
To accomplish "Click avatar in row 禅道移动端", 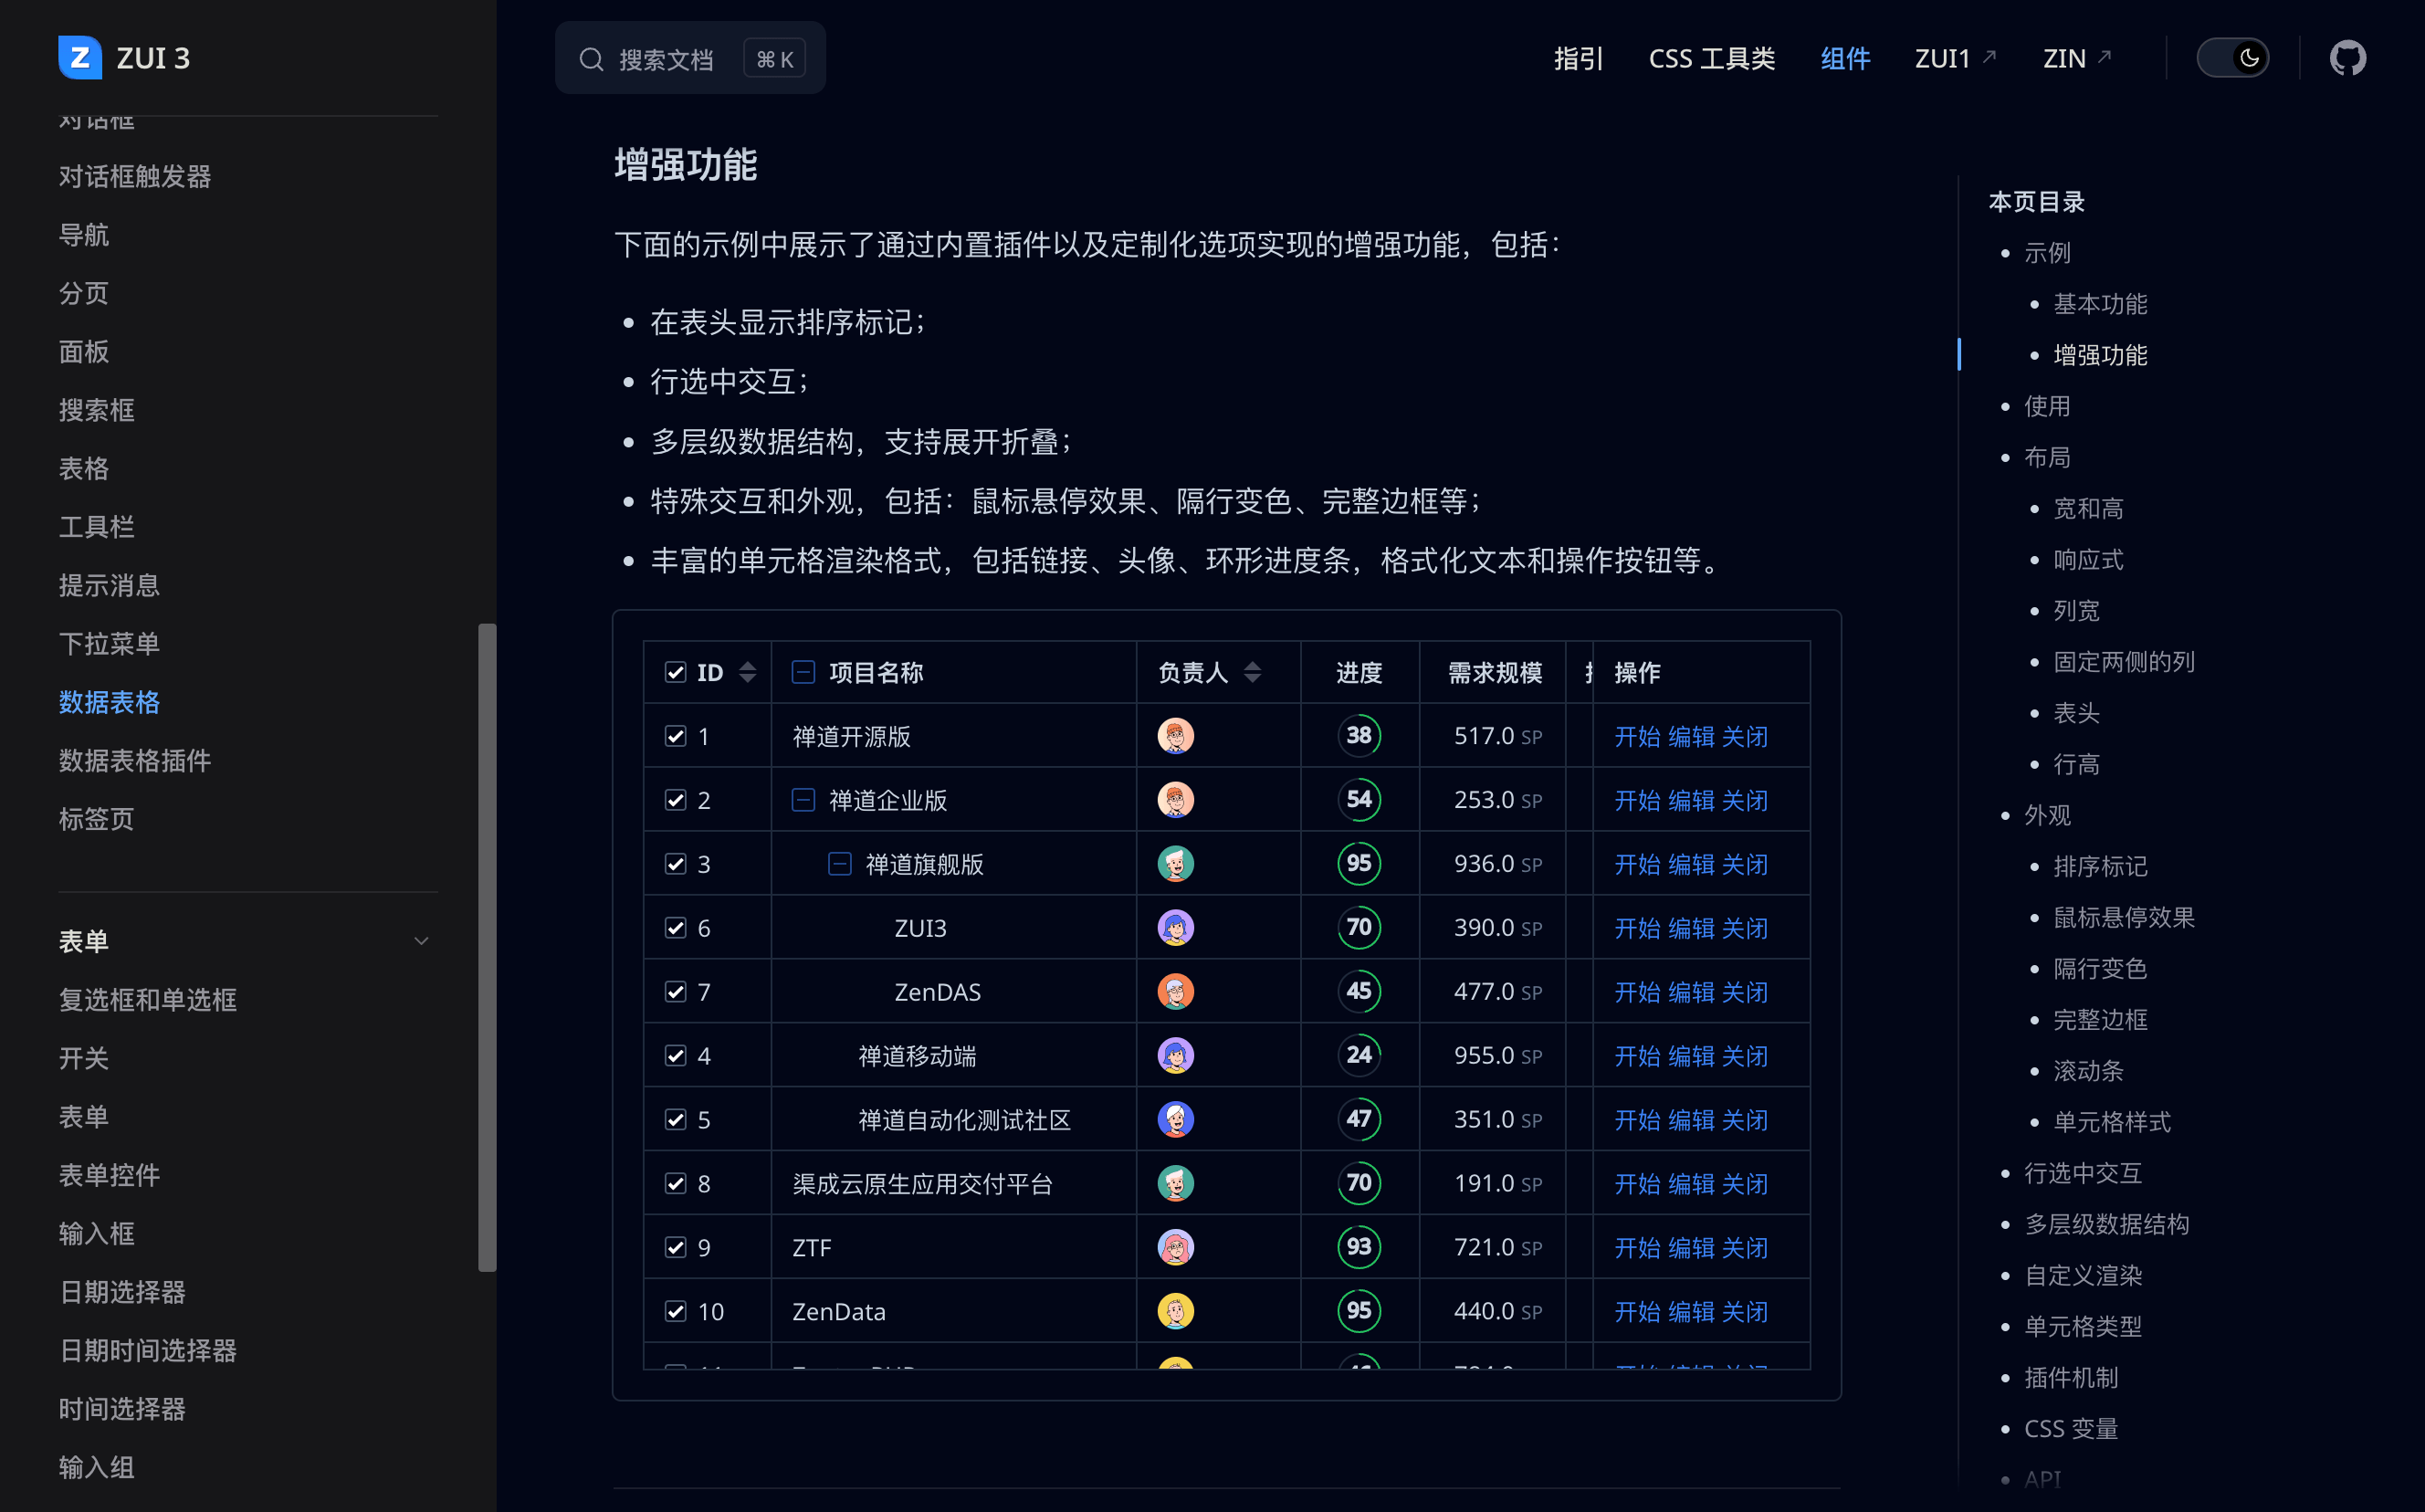I will (1175, 1056).
